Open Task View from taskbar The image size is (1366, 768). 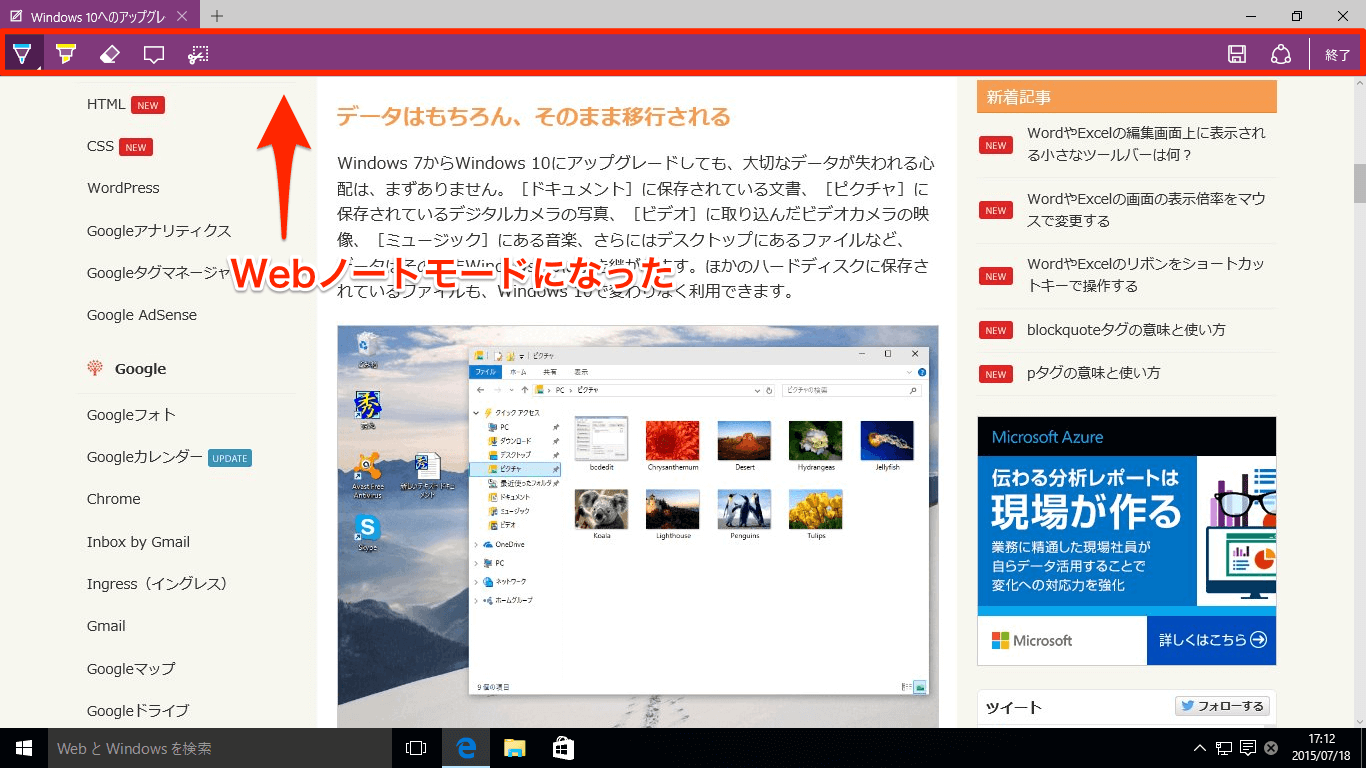pyautogui.click(x=416, y=748)
